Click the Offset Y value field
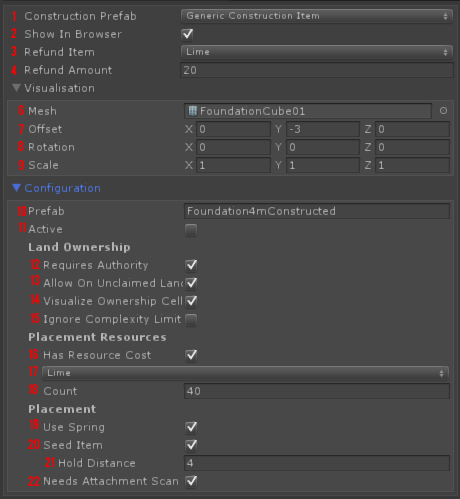This screenshot has height=499, width=460. 323,129
